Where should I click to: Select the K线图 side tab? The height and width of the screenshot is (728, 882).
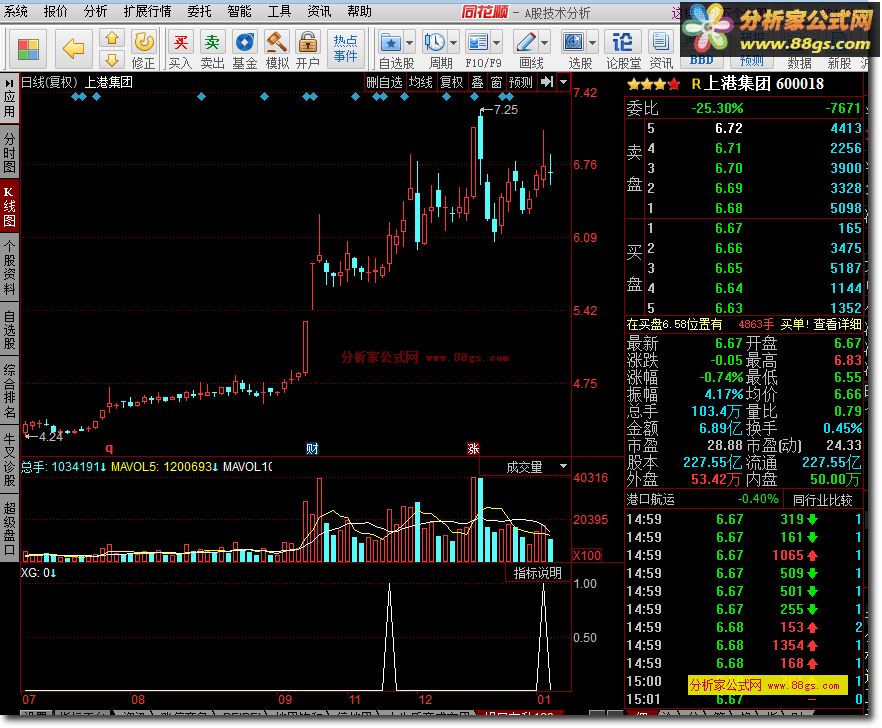(x=9, y=206)
